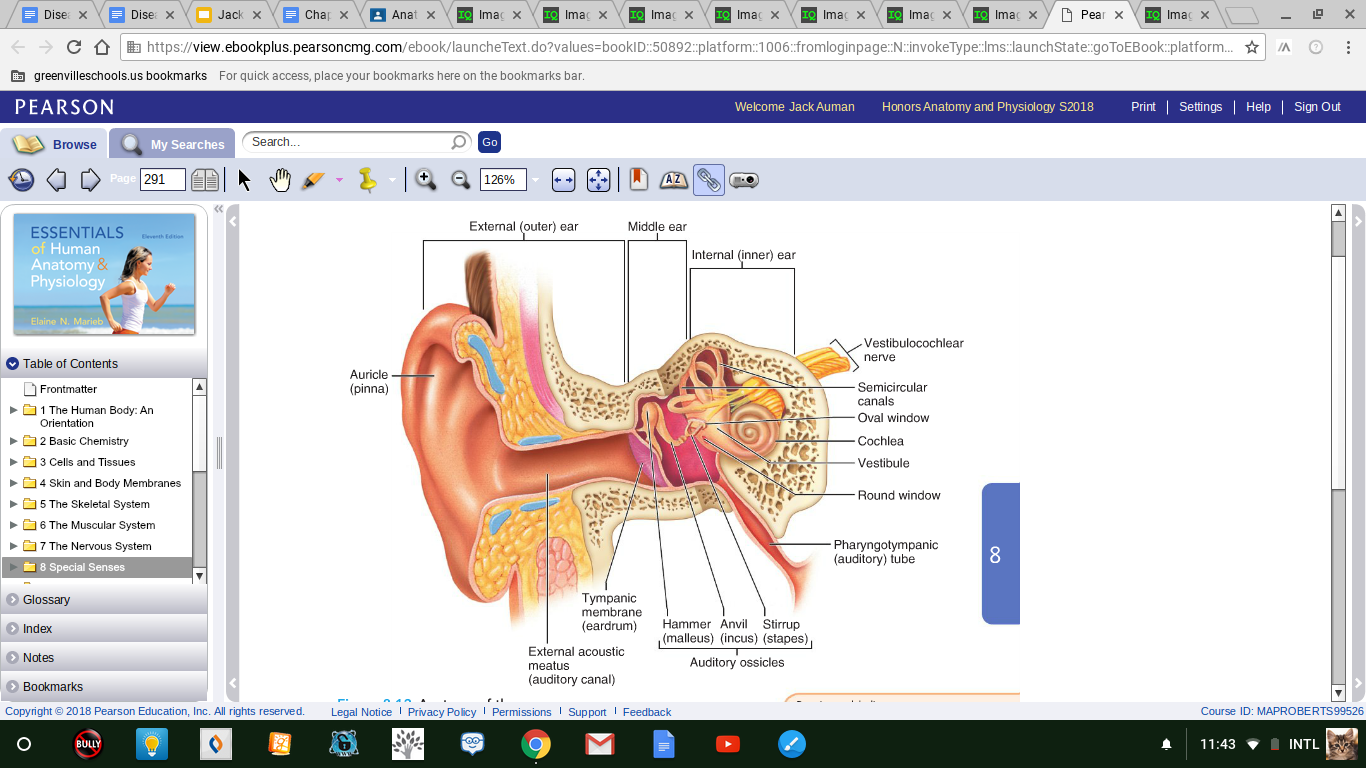The width and height of the screenshot is (1366, 768).
Task: Open the Permissions footer link
Action: [x=521, y=712]
